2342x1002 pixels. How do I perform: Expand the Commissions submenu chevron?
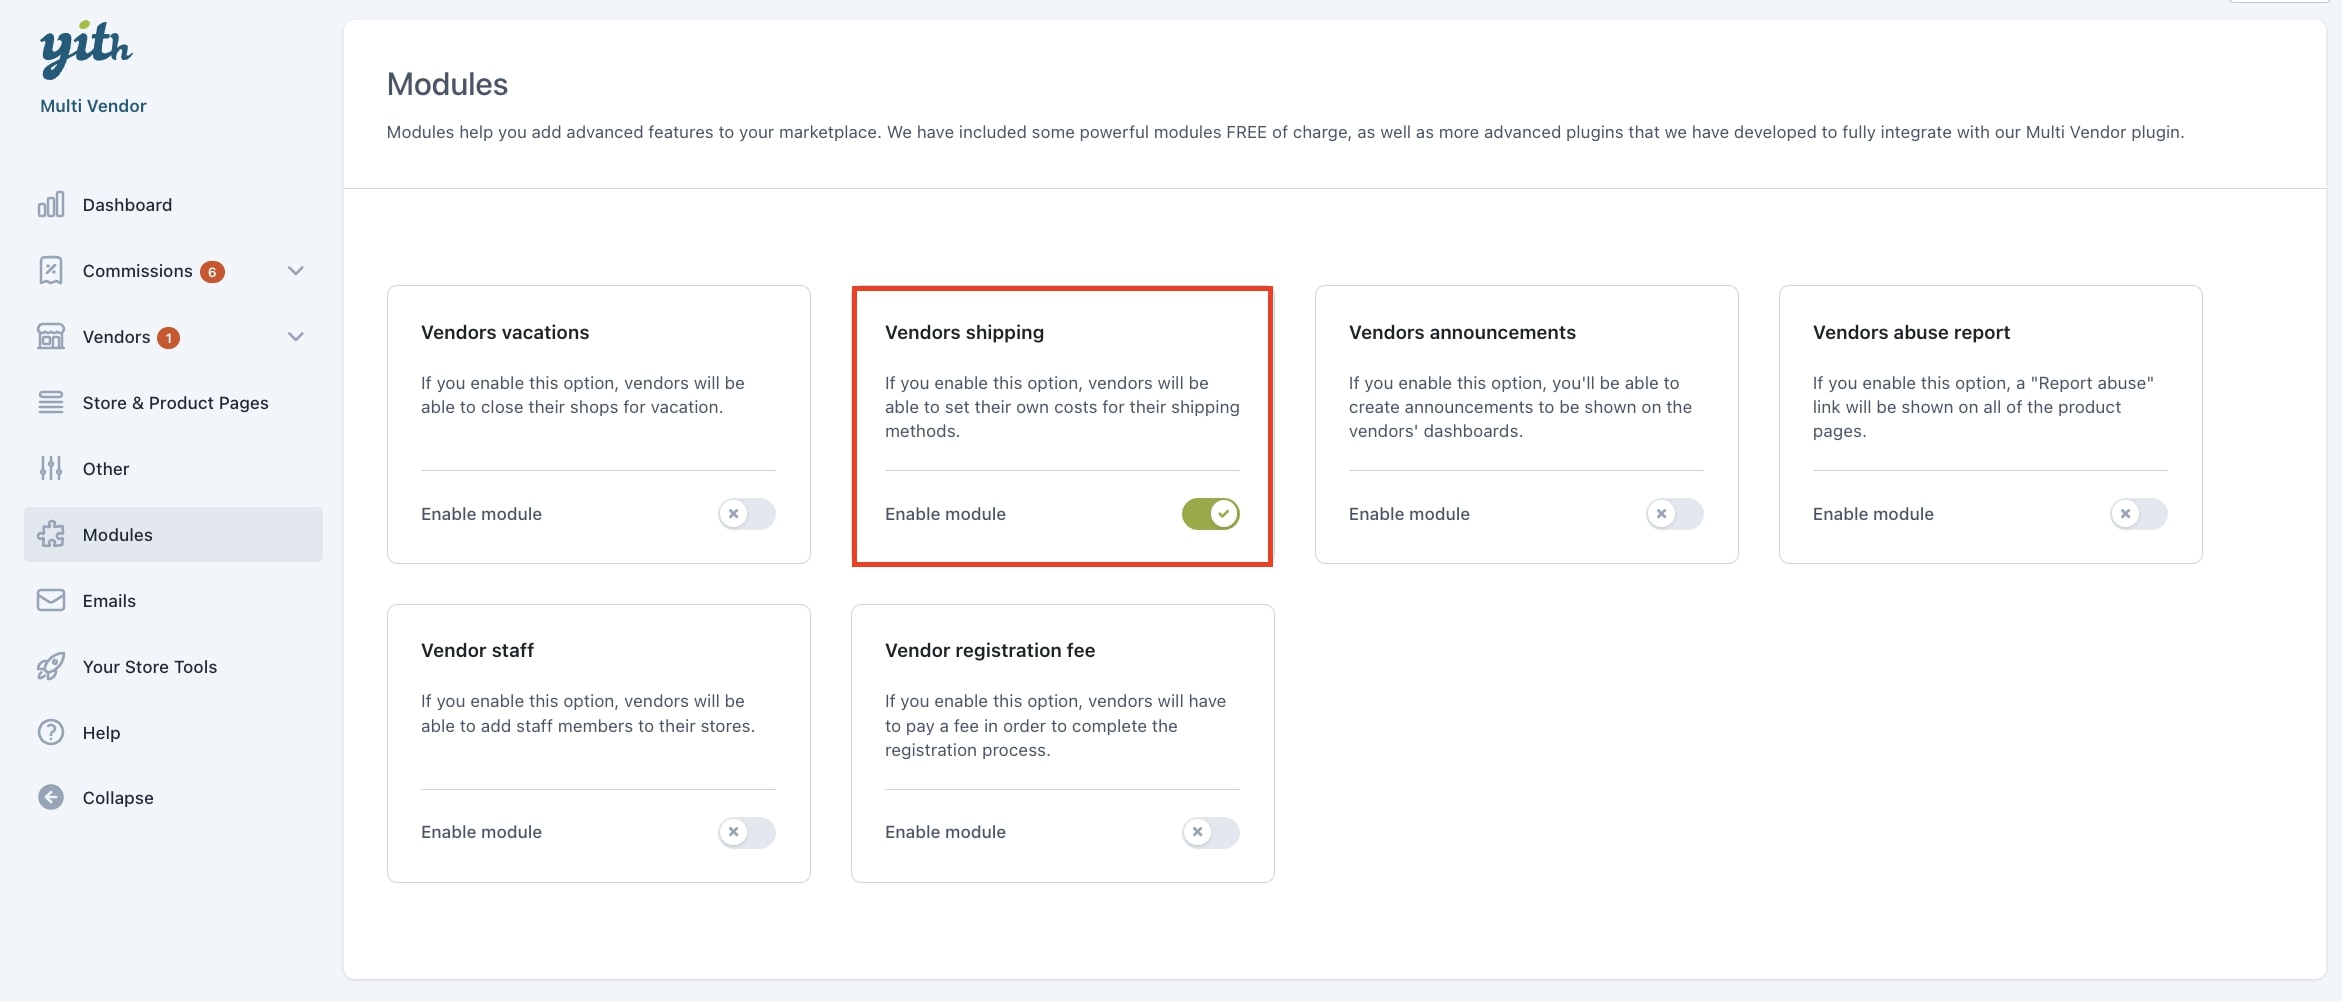(x=296, y=271)
